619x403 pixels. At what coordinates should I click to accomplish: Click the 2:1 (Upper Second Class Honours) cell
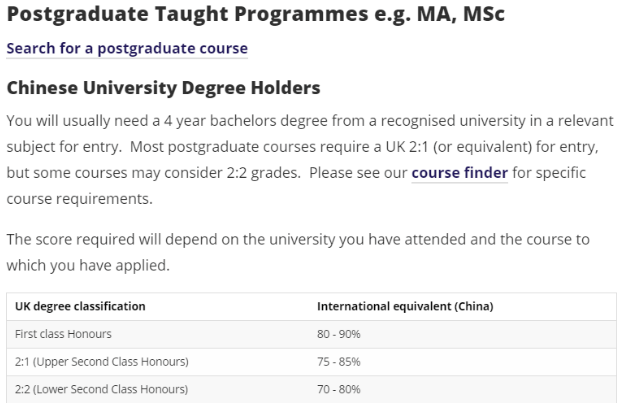(x=102, y=362)
